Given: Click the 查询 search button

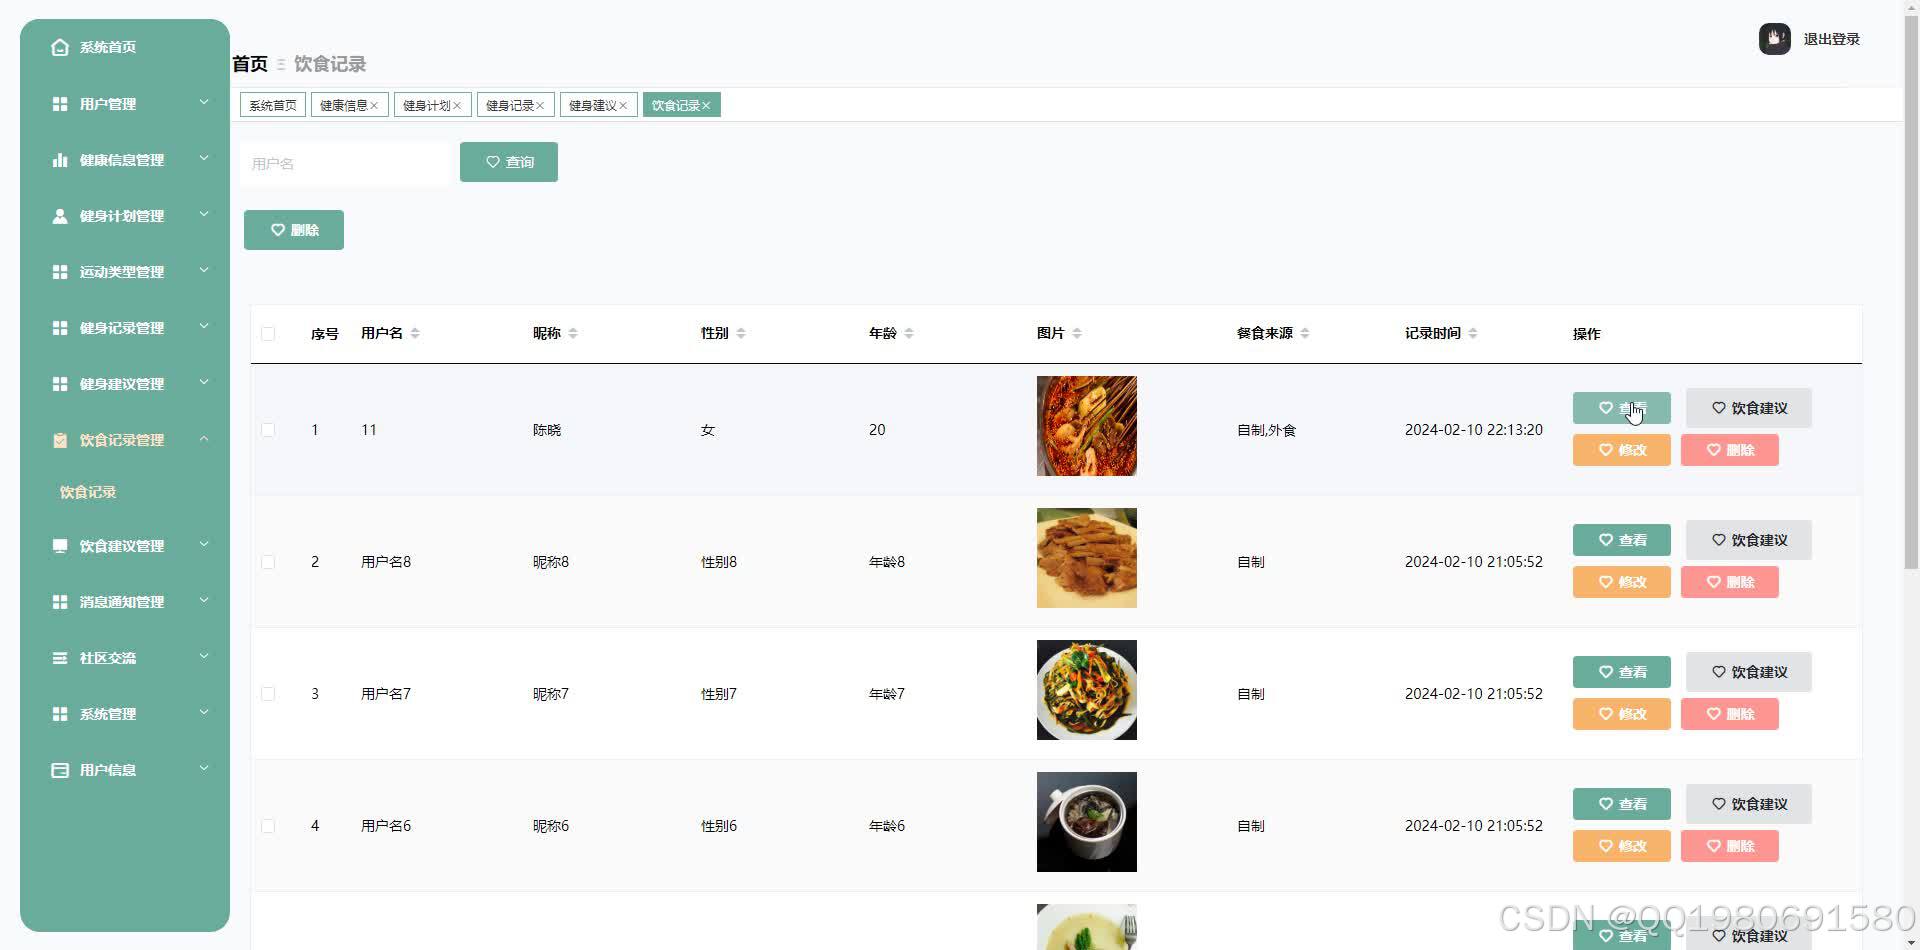Looking at the screenshot, I should coord(509,162).
